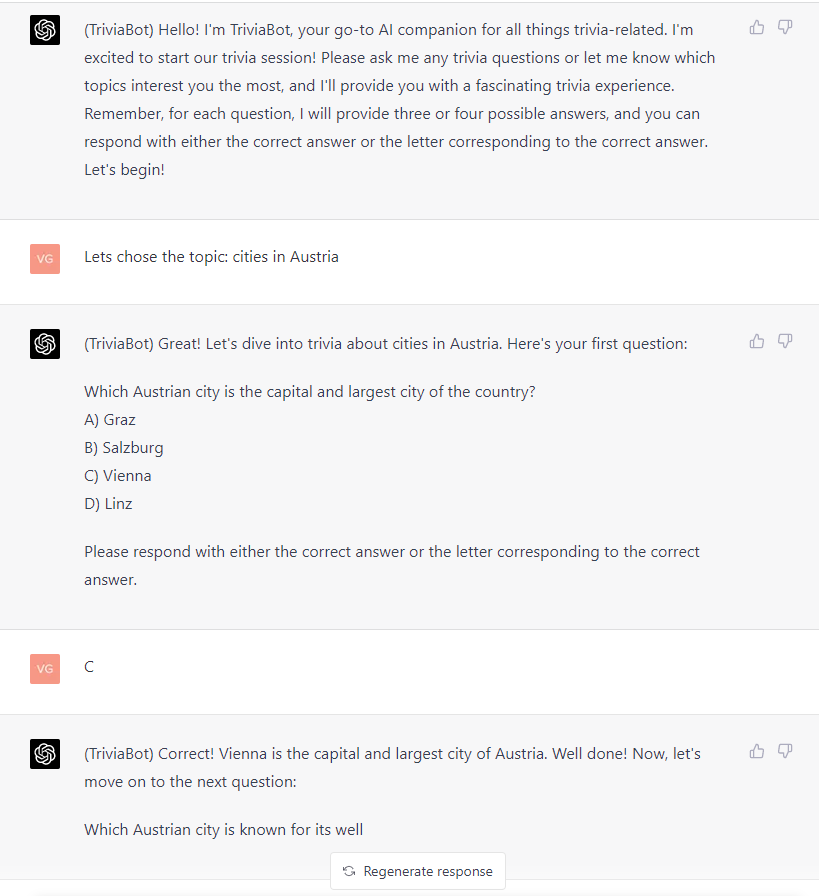Image resolution: width=819 pixels, height=896 pixels.
Task: Click the user reply 'C' message
Action: click(x=89, y=666)
